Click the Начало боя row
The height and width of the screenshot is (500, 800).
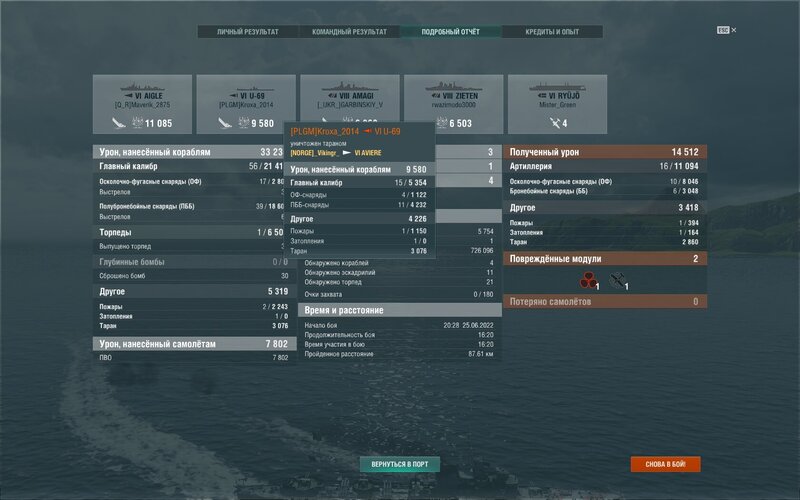[x=399, y=325]
